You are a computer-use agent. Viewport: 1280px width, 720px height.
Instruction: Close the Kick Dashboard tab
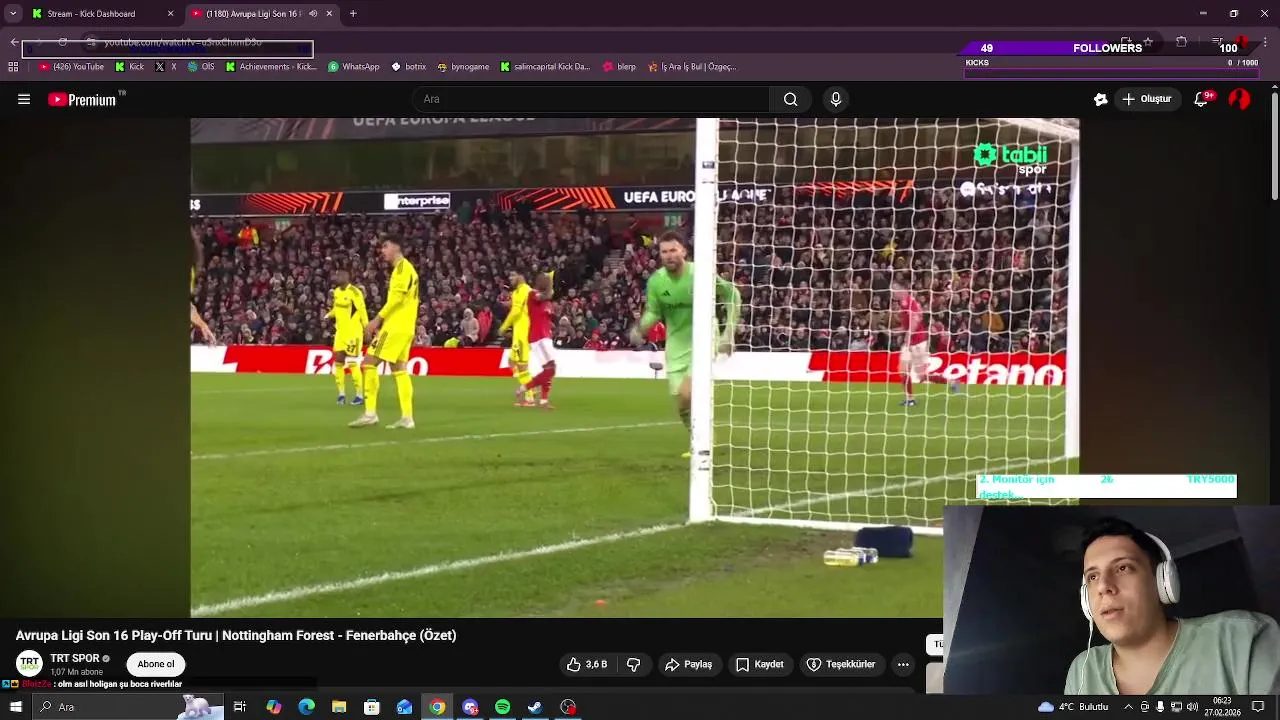[x=170, y=14]
